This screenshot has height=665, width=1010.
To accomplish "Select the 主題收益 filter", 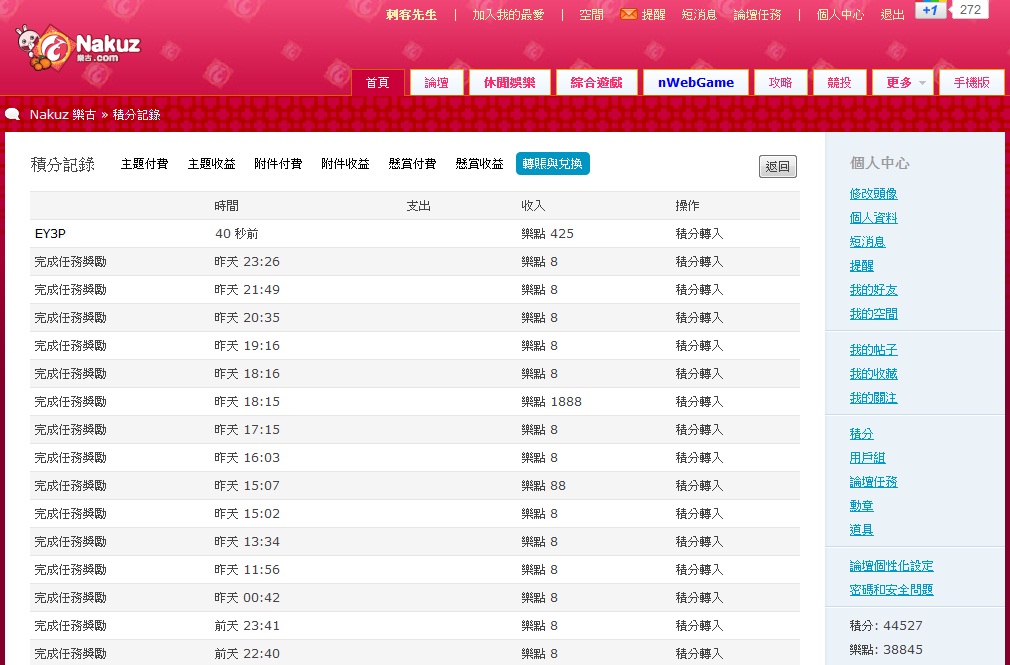I will (211, 164).
